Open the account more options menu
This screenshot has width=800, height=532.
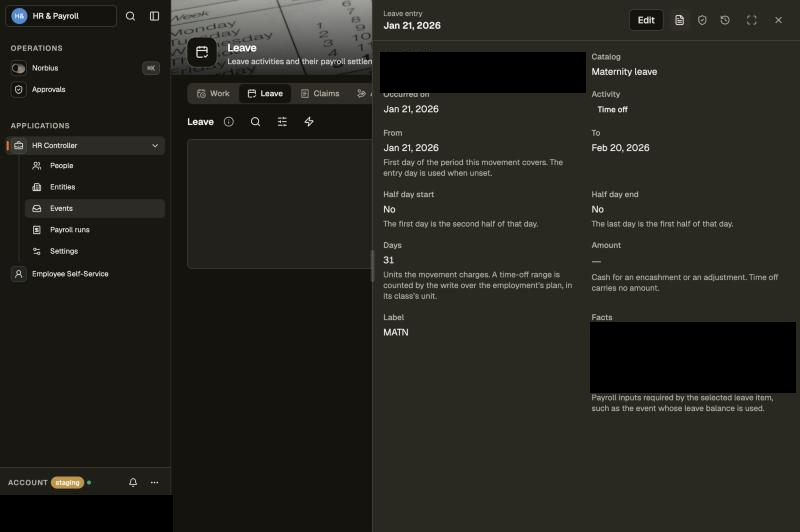(x=155, y=482)
